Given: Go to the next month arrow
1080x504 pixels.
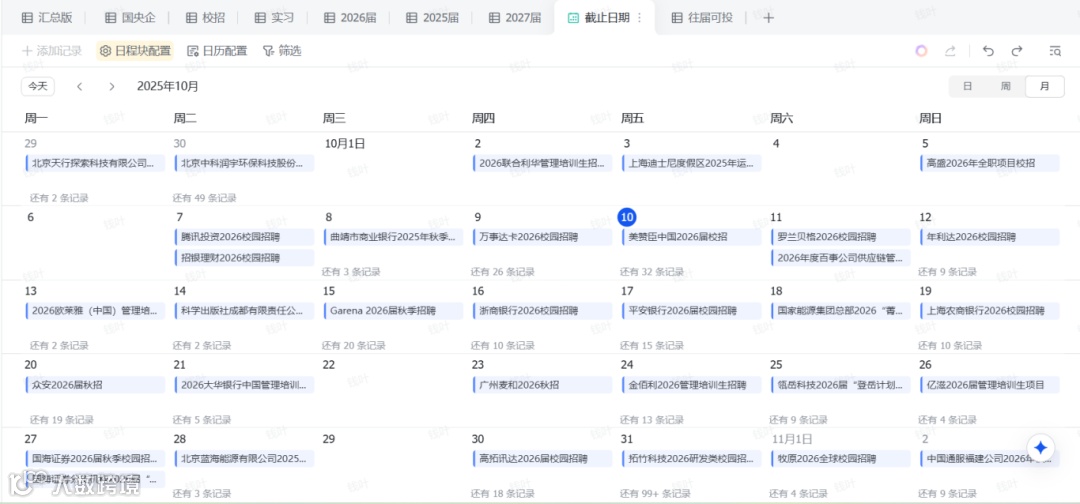Looking at the screenshot, I should [112, 86].
